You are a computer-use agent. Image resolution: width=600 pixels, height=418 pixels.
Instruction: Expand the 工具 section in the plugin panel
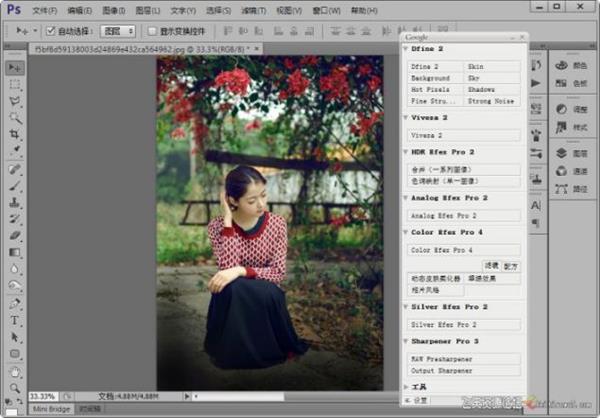[x=418, y=386]
